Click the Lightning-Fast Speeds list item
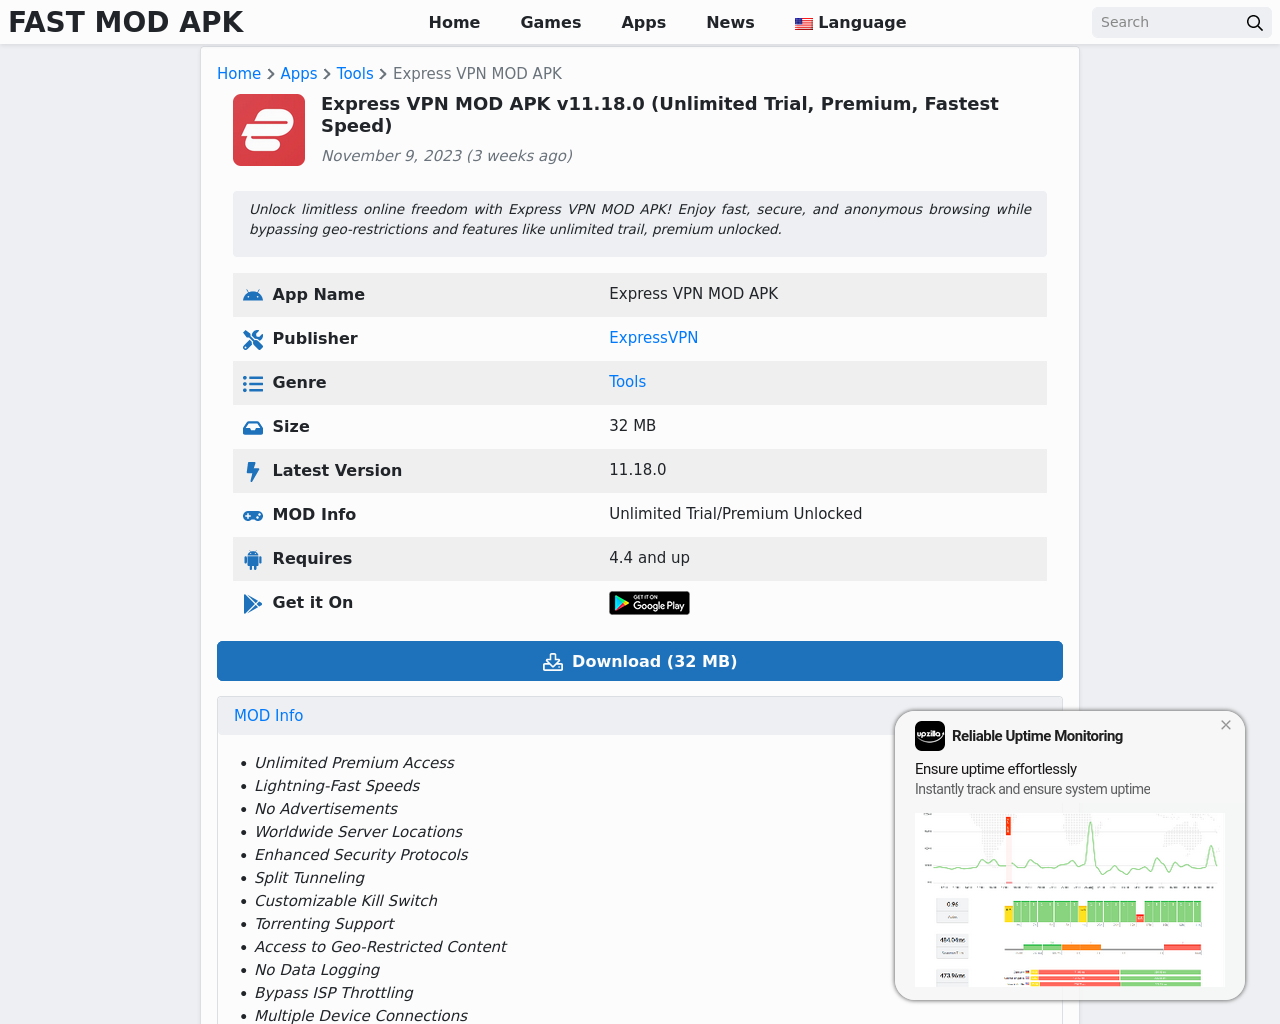The image size is (1280, 1024). point(337,786)
